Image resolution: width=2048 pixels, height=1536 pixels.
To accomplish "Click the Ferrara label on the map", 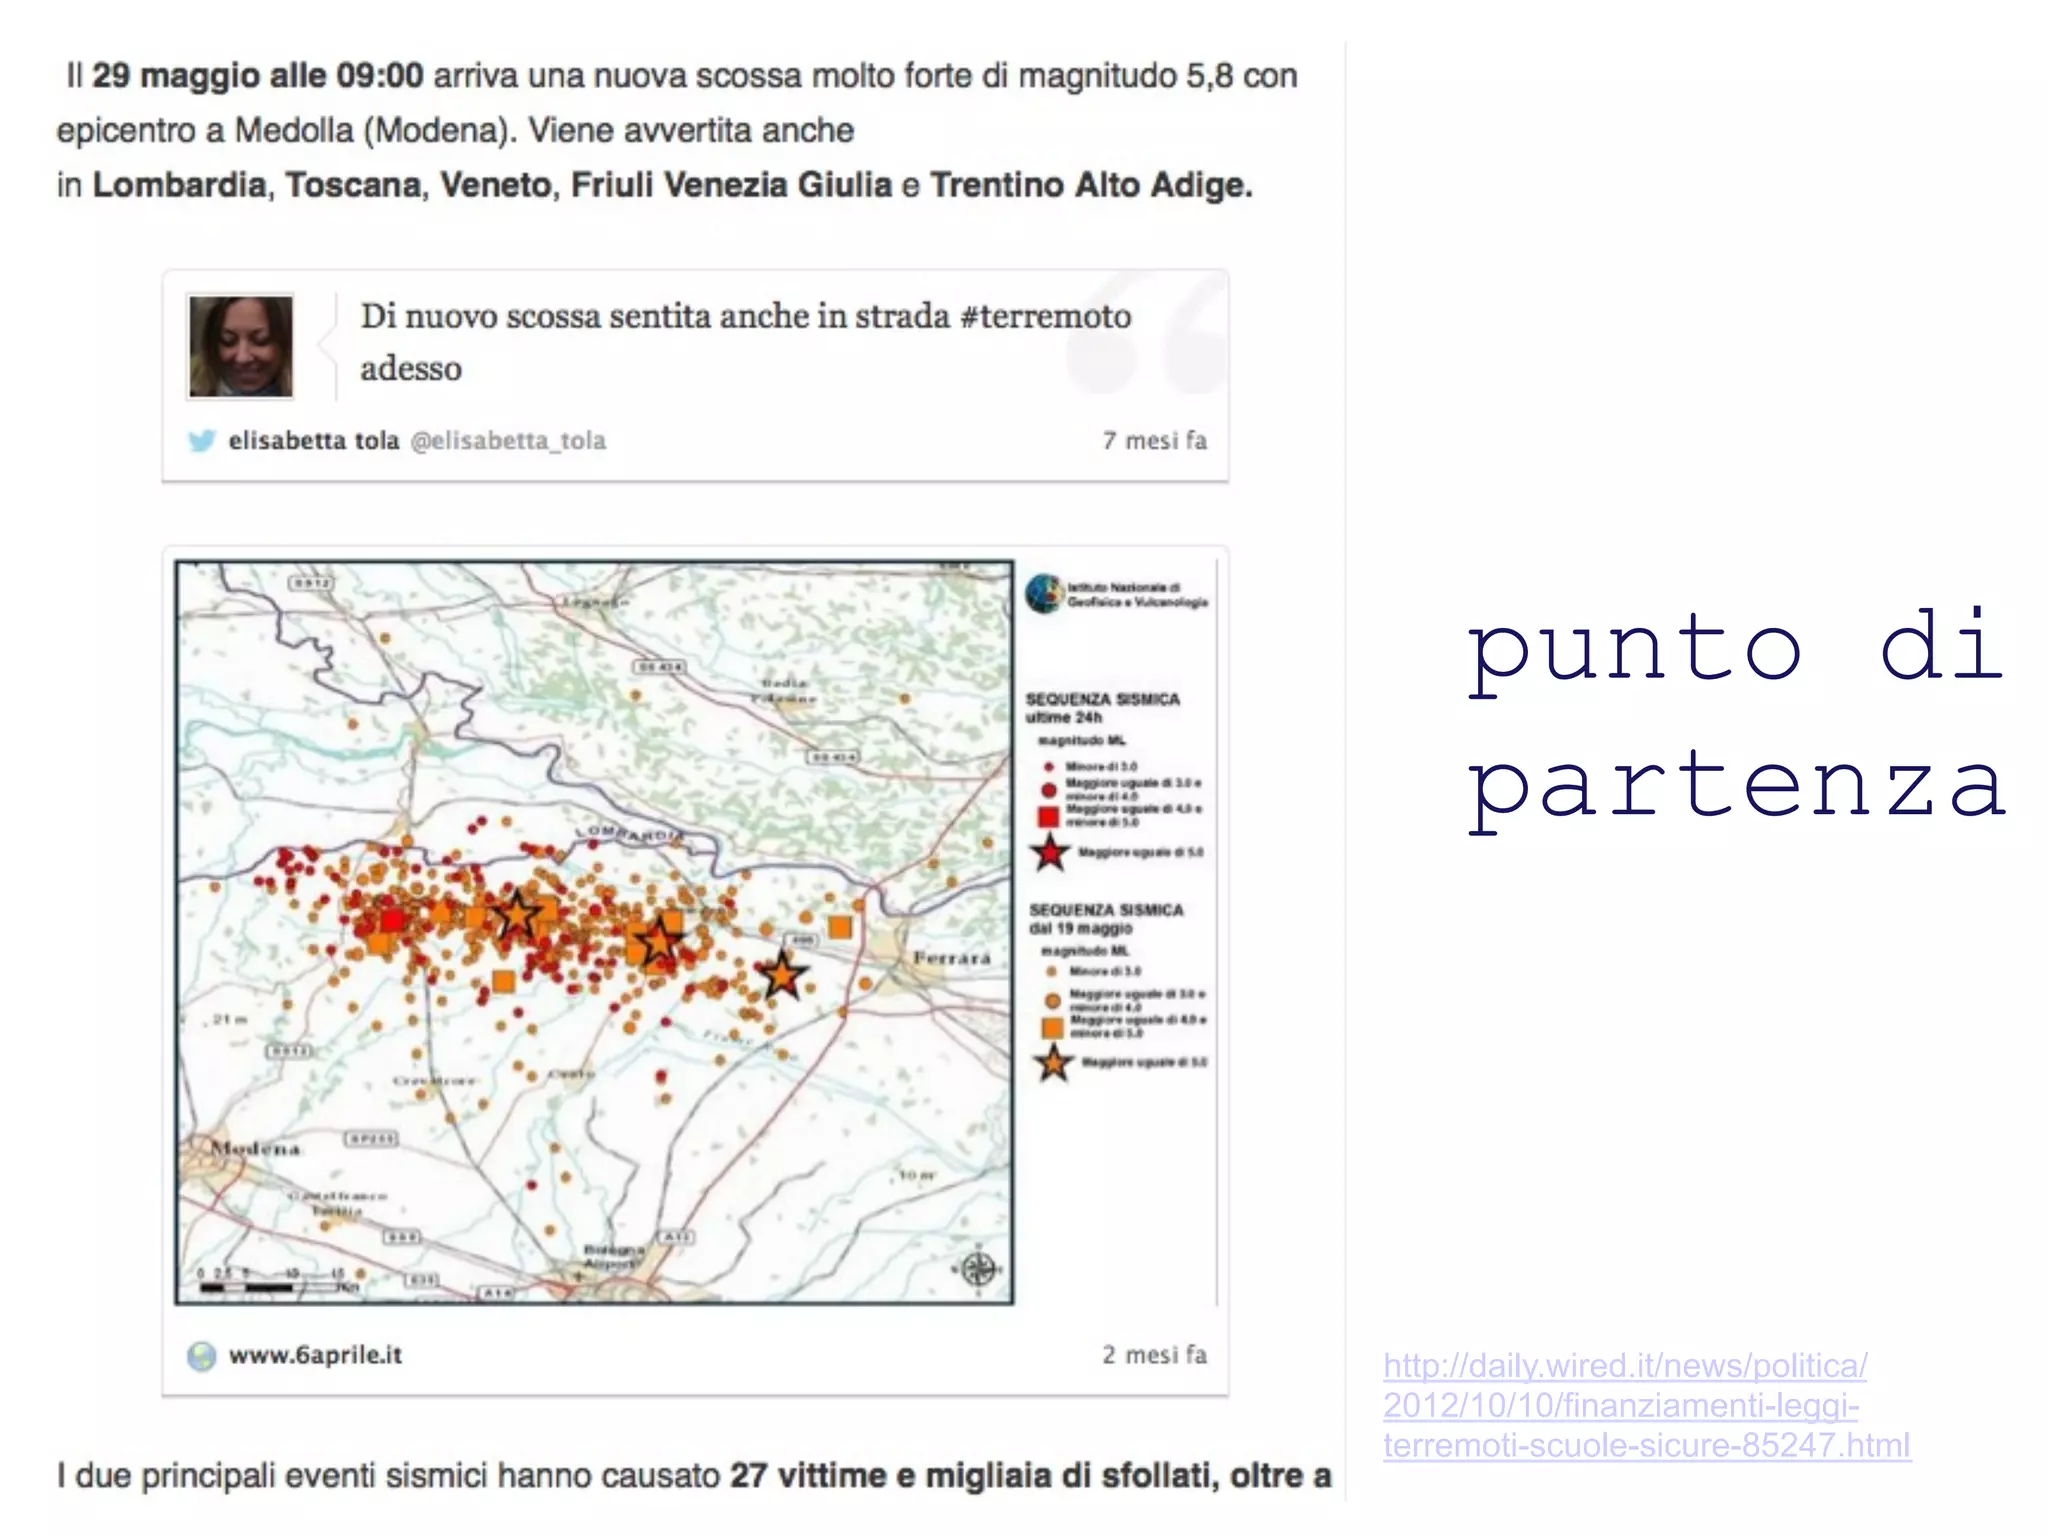I will [x=952, y=958].
